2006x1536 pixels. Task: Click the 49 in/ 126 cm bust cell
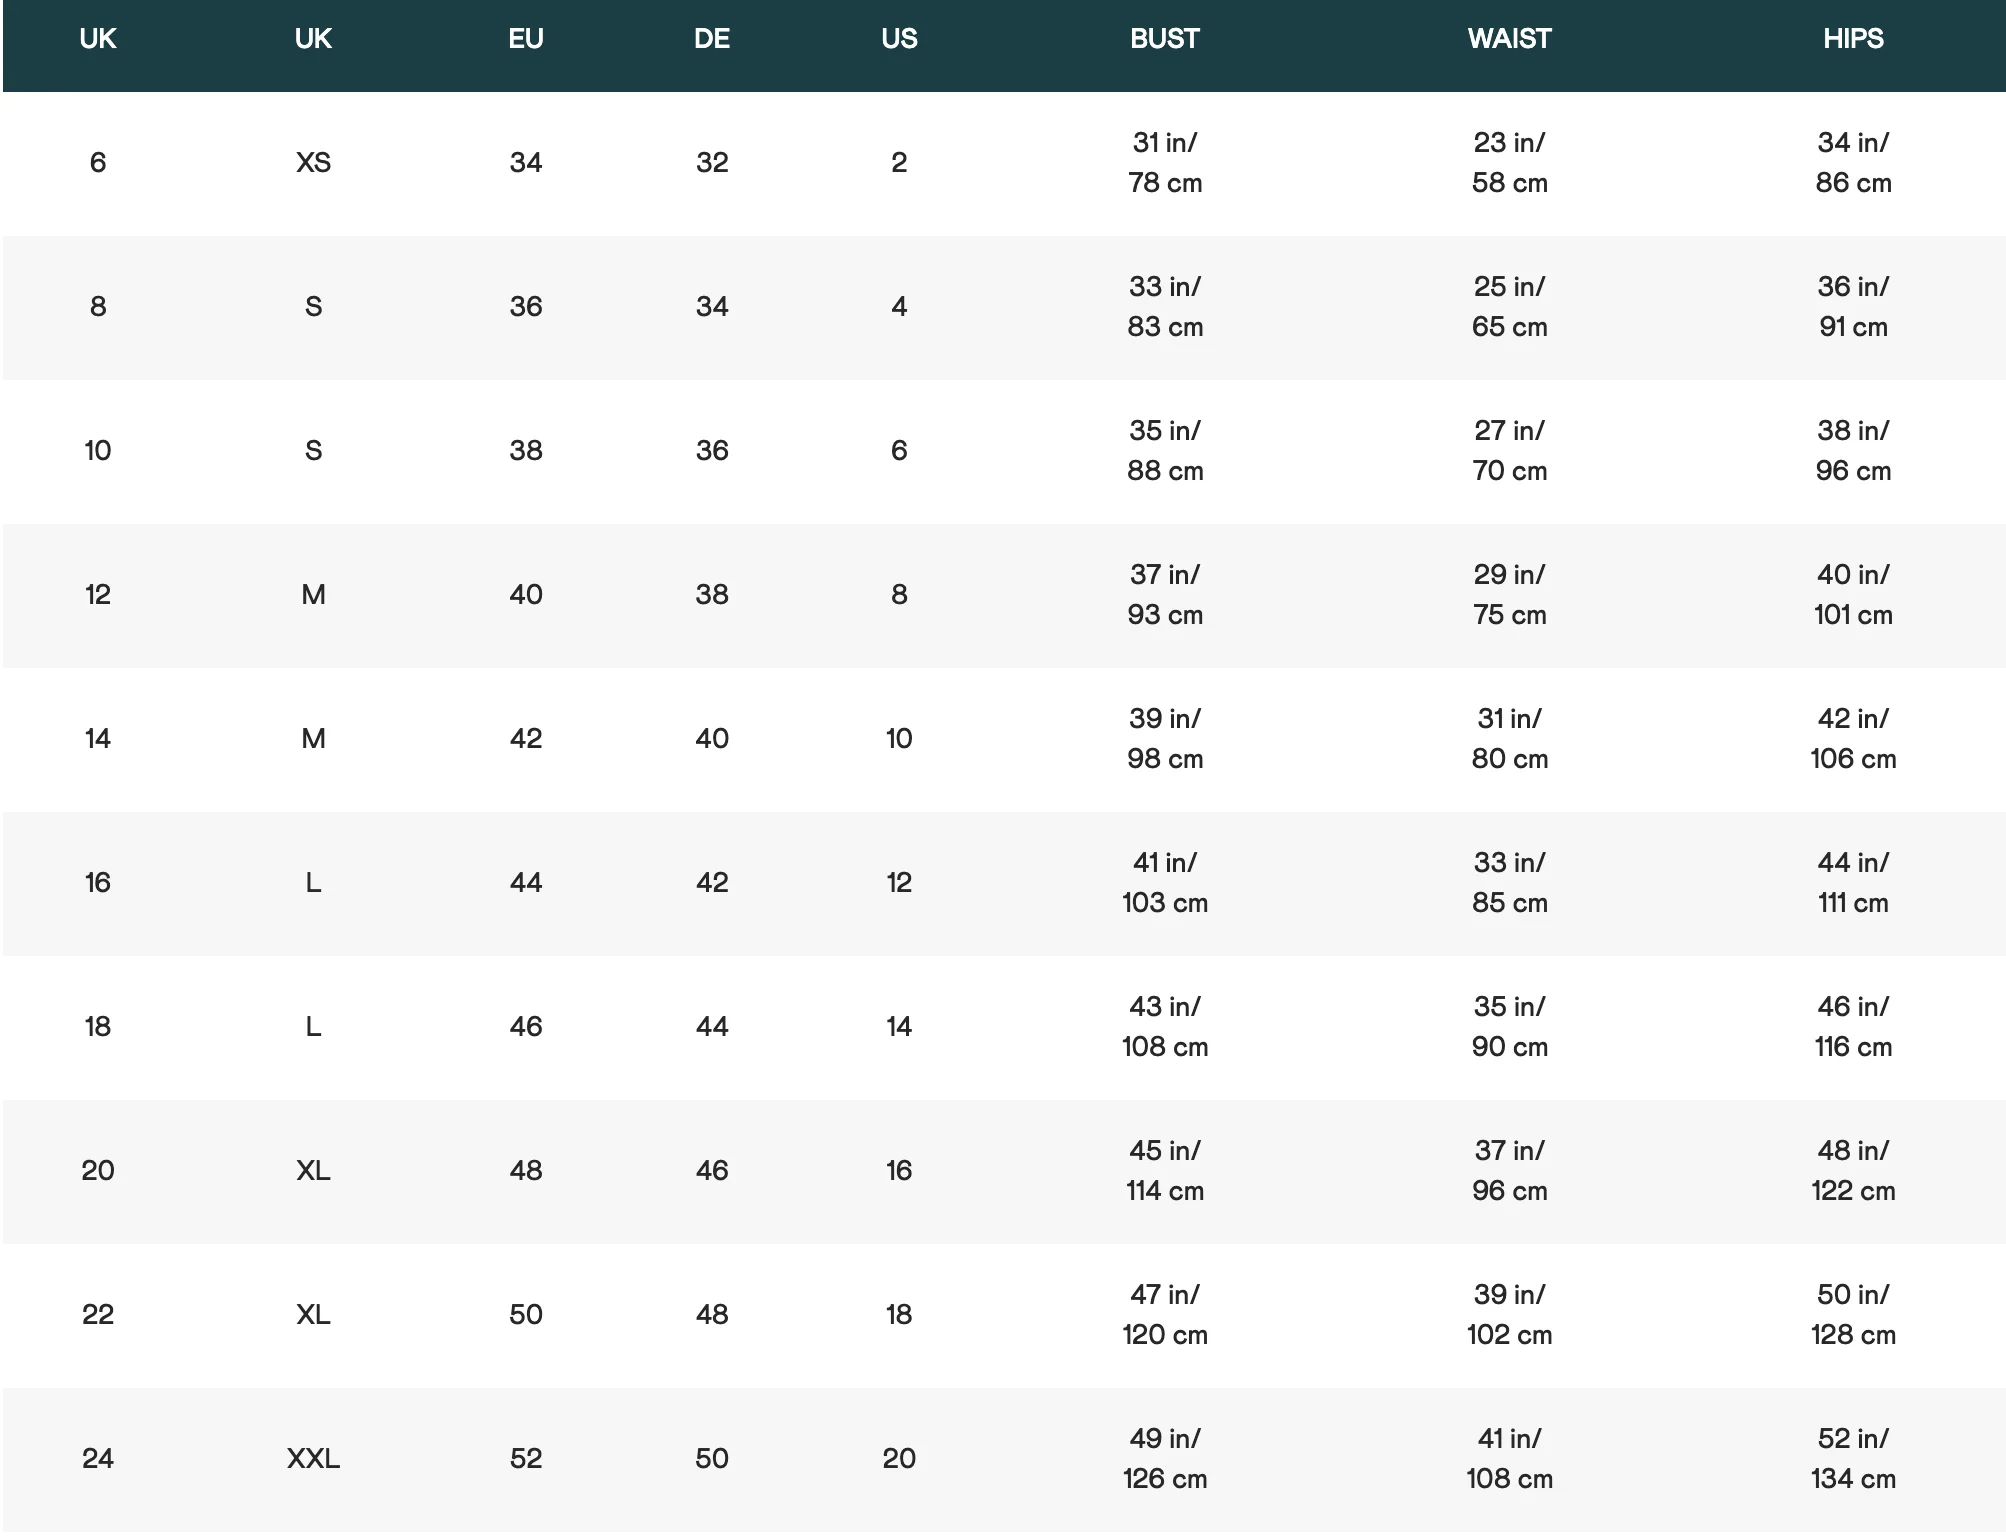1165,1459
